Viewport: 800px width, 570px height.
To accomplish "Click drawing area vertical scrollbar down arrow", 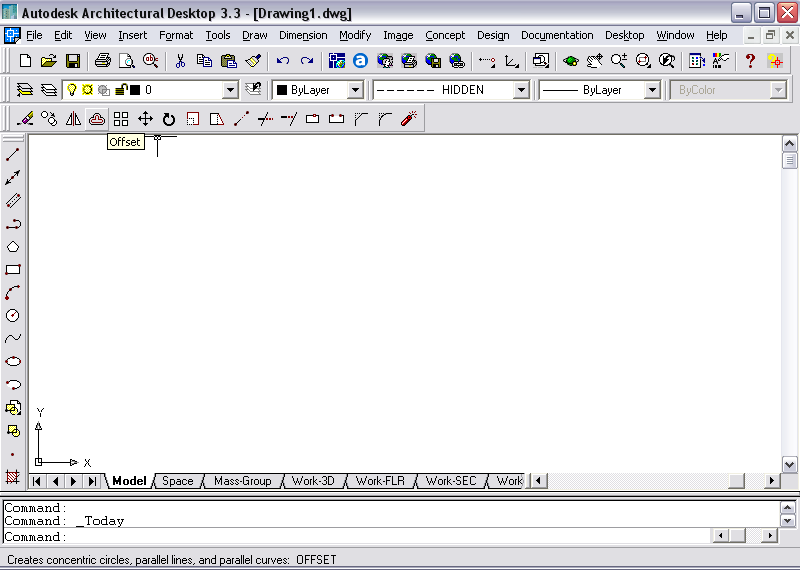I will (789, 464).
